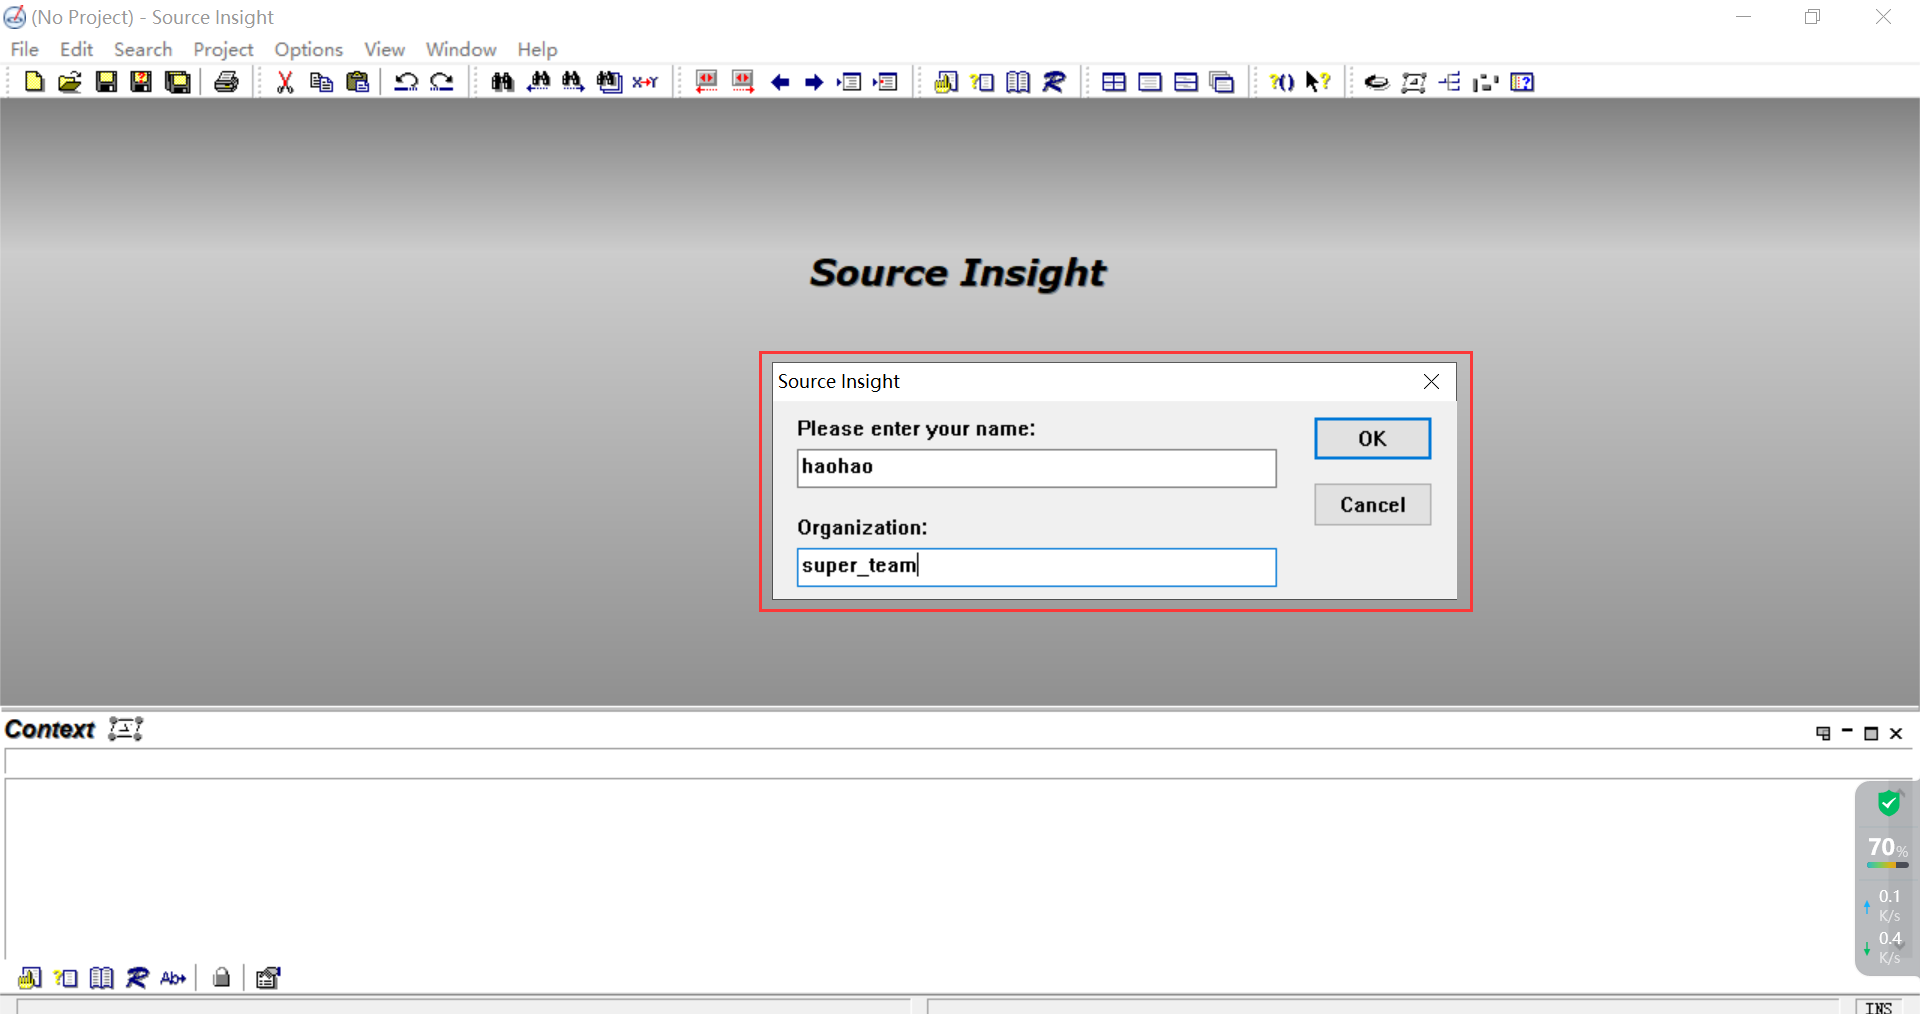Save the file with the single floppy icon

tap(106, 82)
